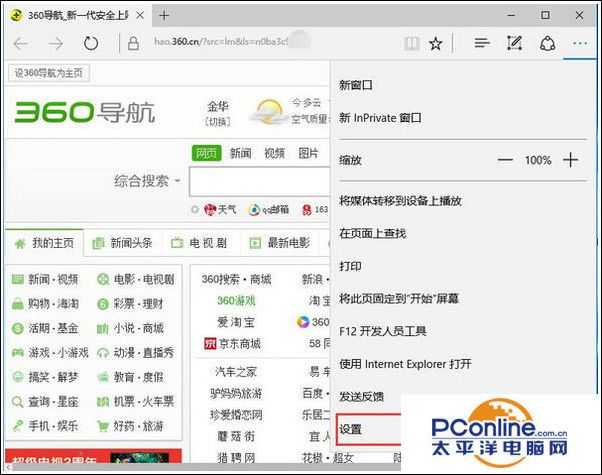Click the weather cloud-sun icon

pos(268,112)
